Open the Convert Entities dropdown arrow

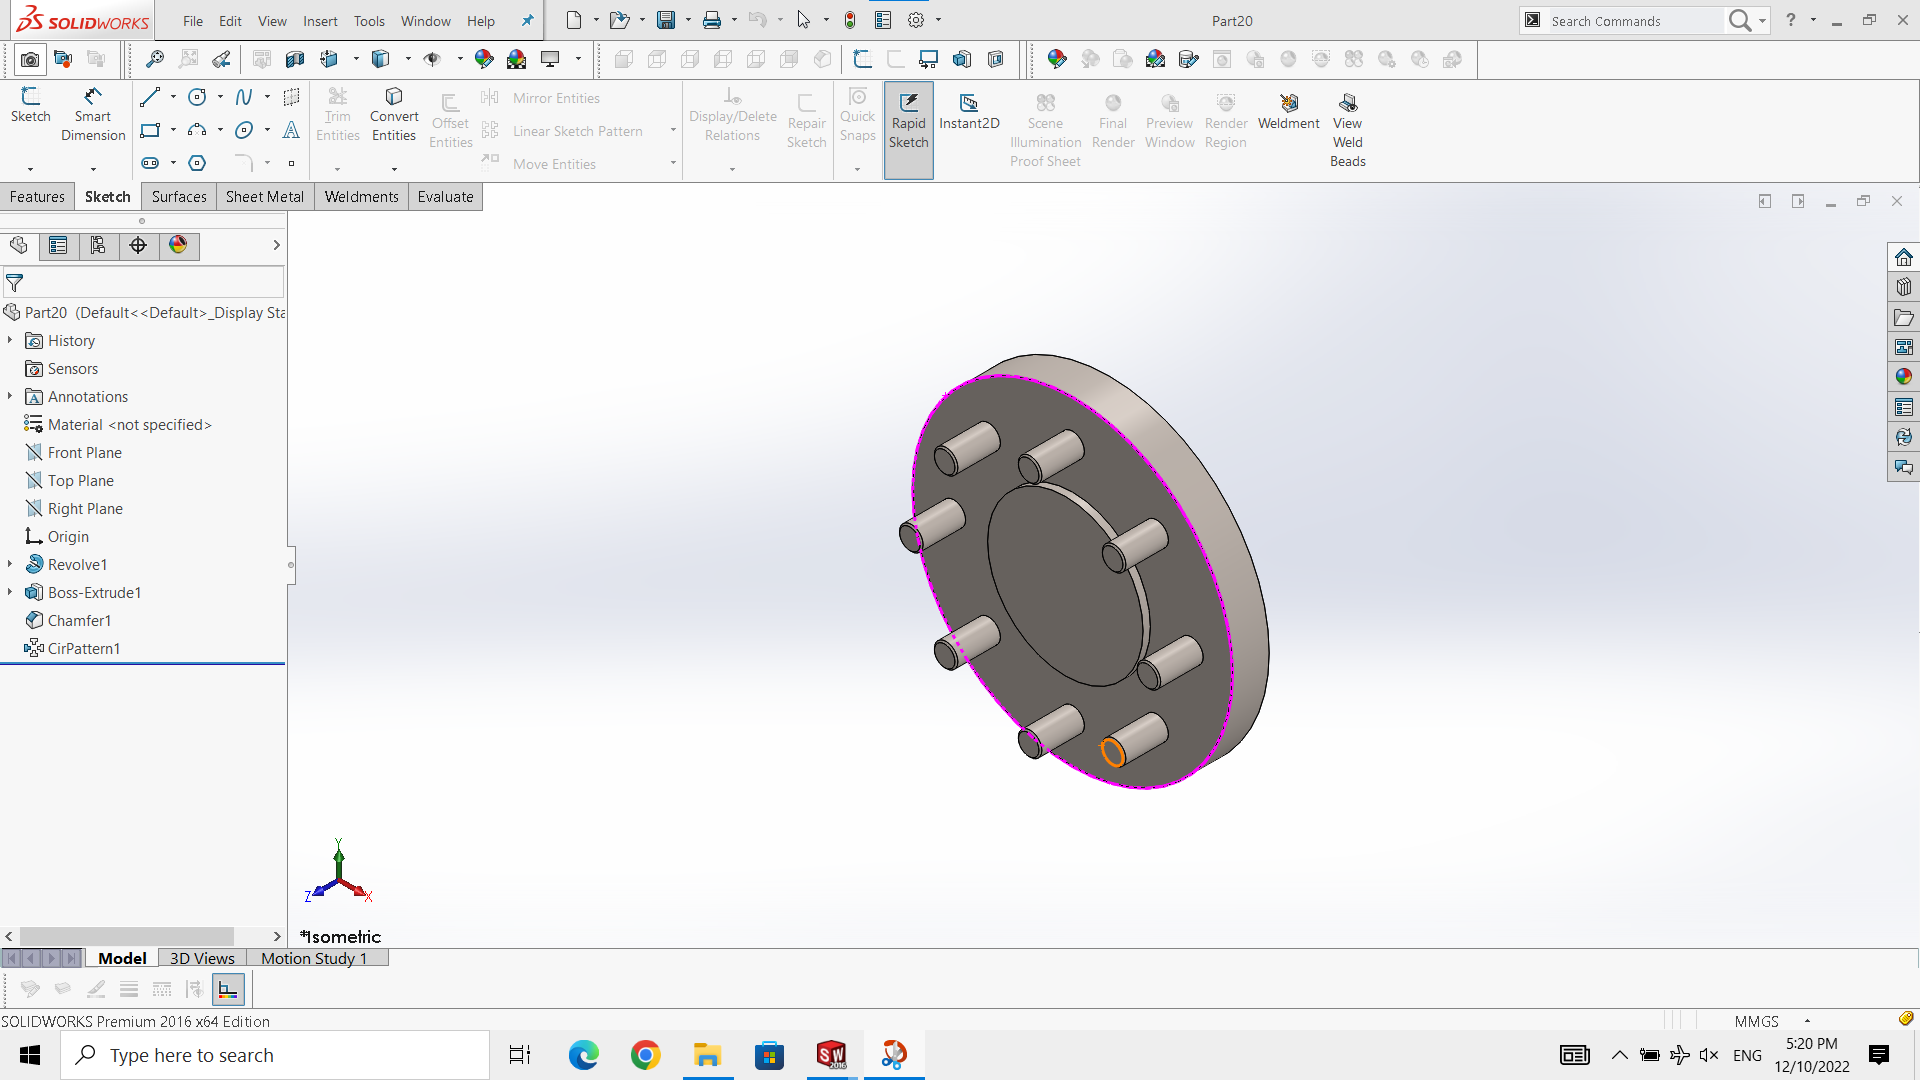pyautogui.click(x=394, y=169)
